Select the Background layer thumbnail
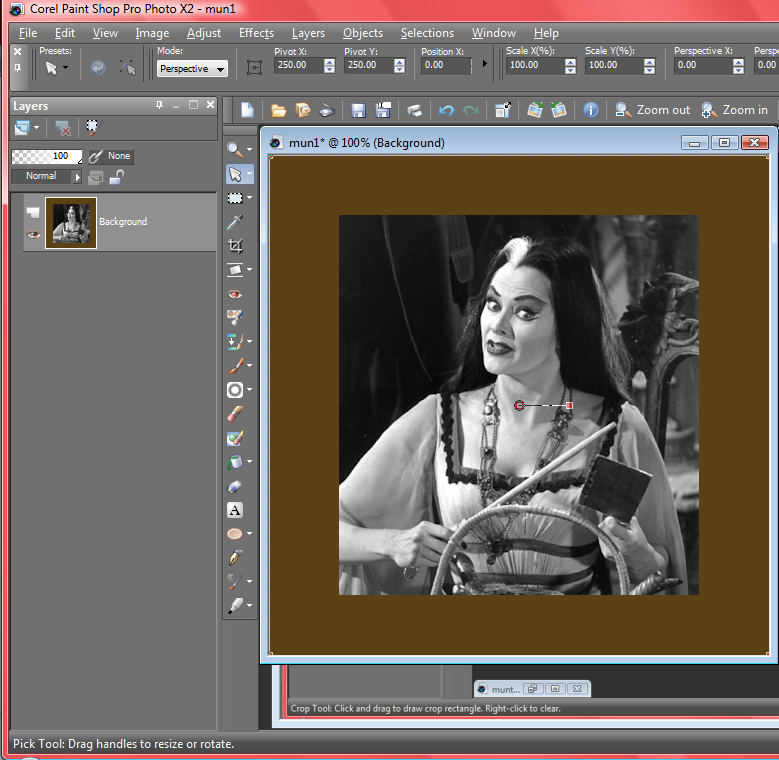The height and width of the screenshot is (760, 779). [71, 223]
